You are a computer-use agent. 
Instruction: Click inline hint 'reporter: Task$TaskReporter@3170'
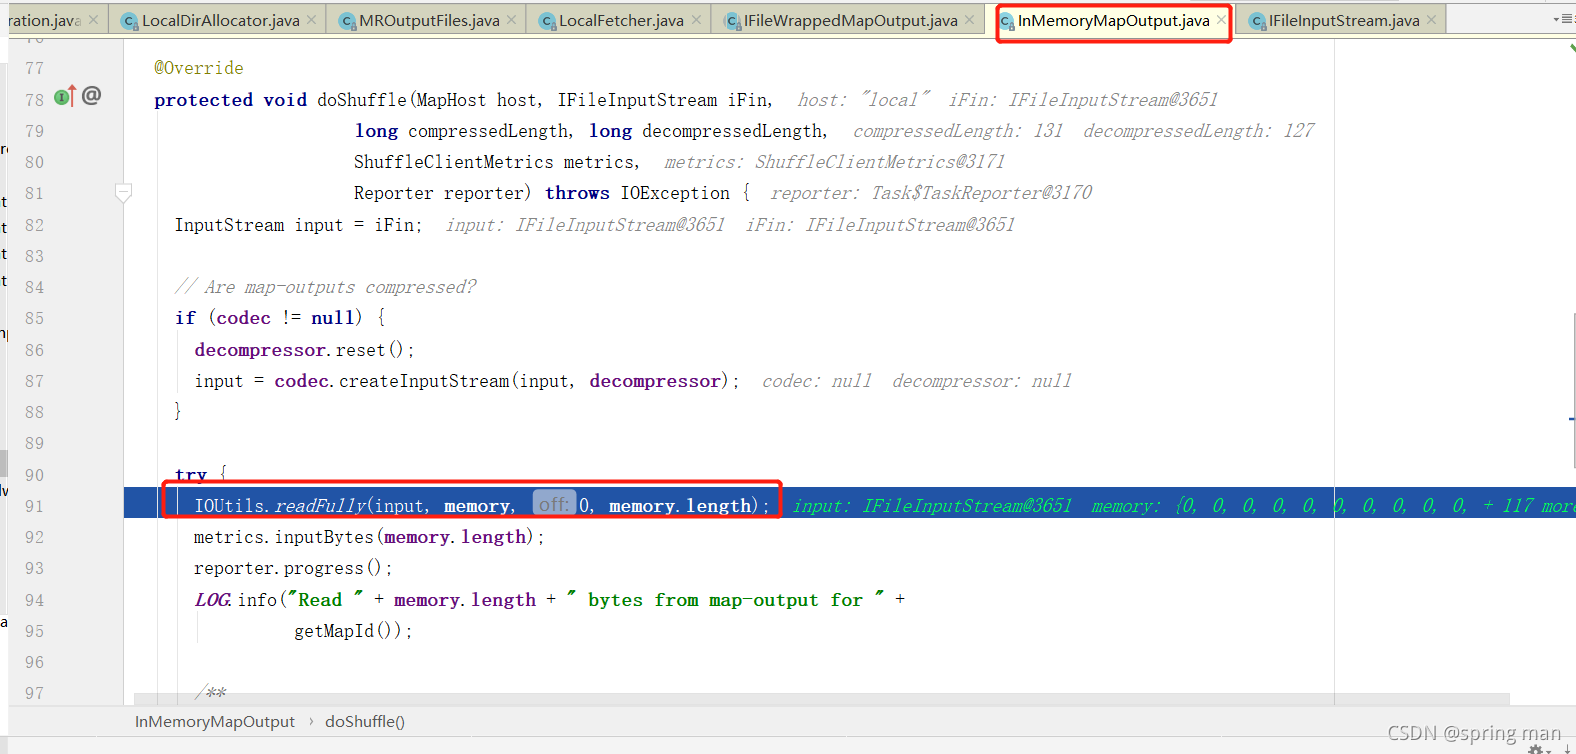[931, 193]
